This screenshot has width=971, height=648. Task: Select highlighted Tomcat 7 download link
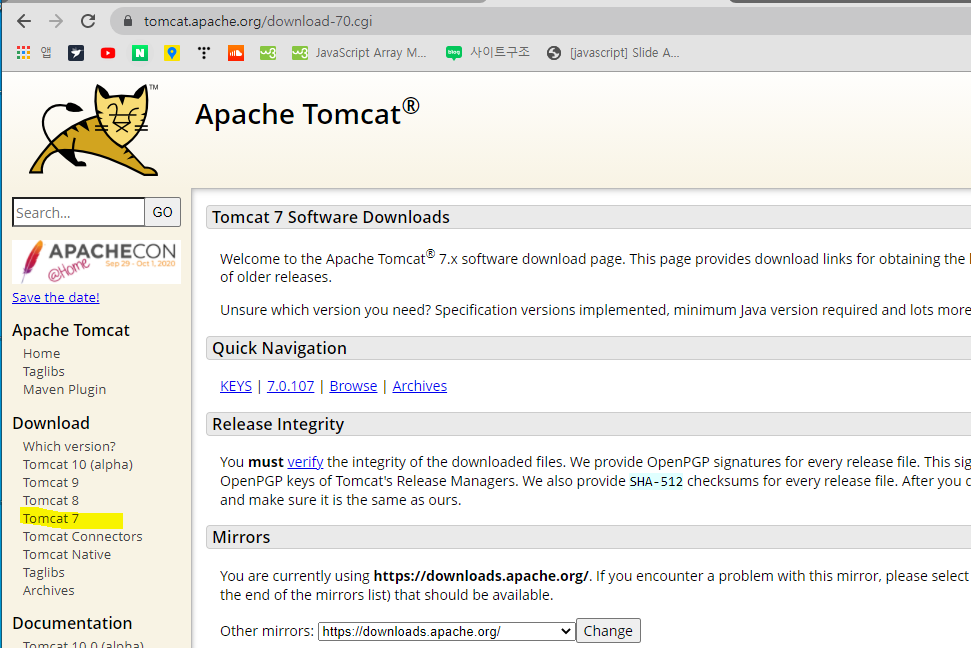coord(51,518)
